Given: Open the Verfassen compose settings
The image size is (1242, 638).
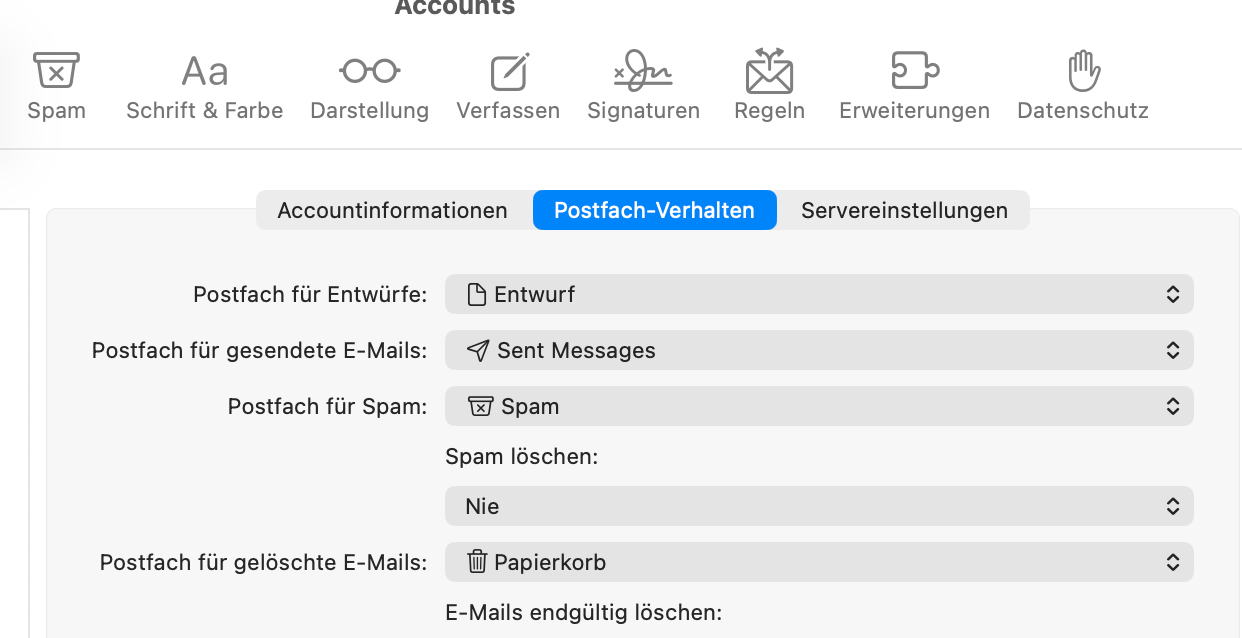Looking at the screenshot, I should pos(508,72).
